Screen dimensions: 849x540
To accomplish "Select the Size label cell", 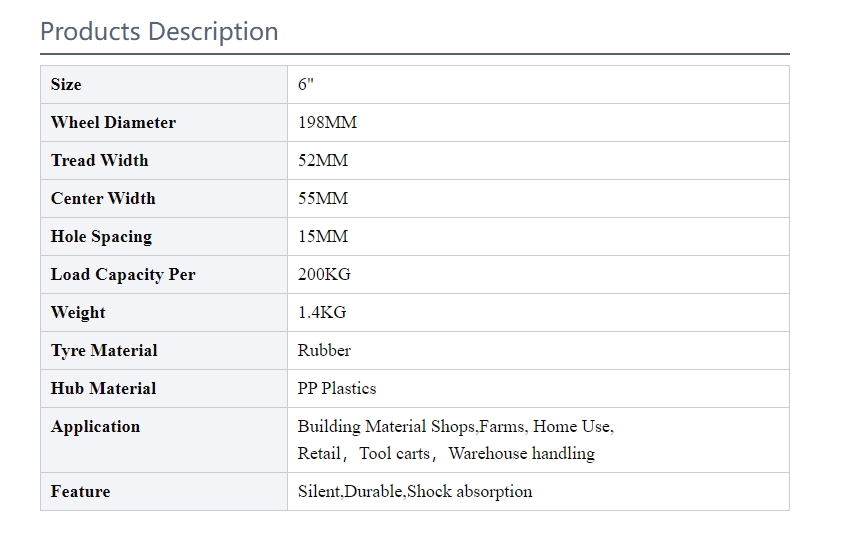I will pos(164,84).
